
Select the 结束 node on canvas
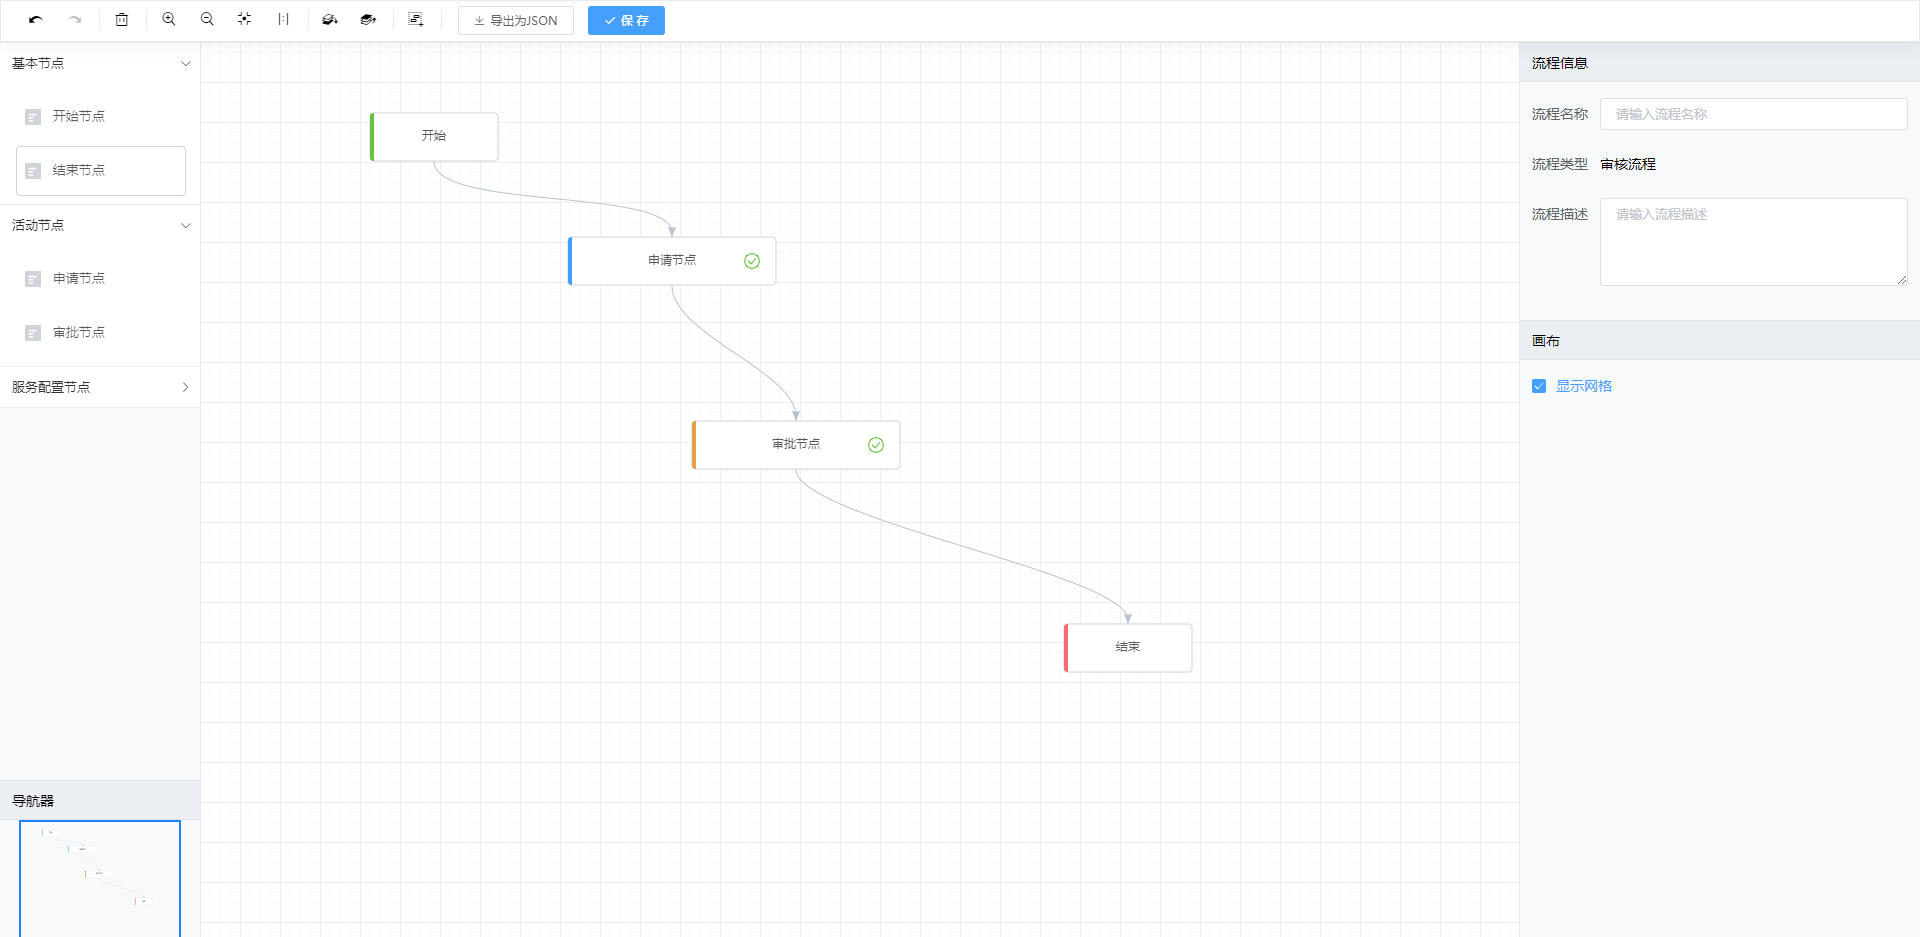point(1128,648)
